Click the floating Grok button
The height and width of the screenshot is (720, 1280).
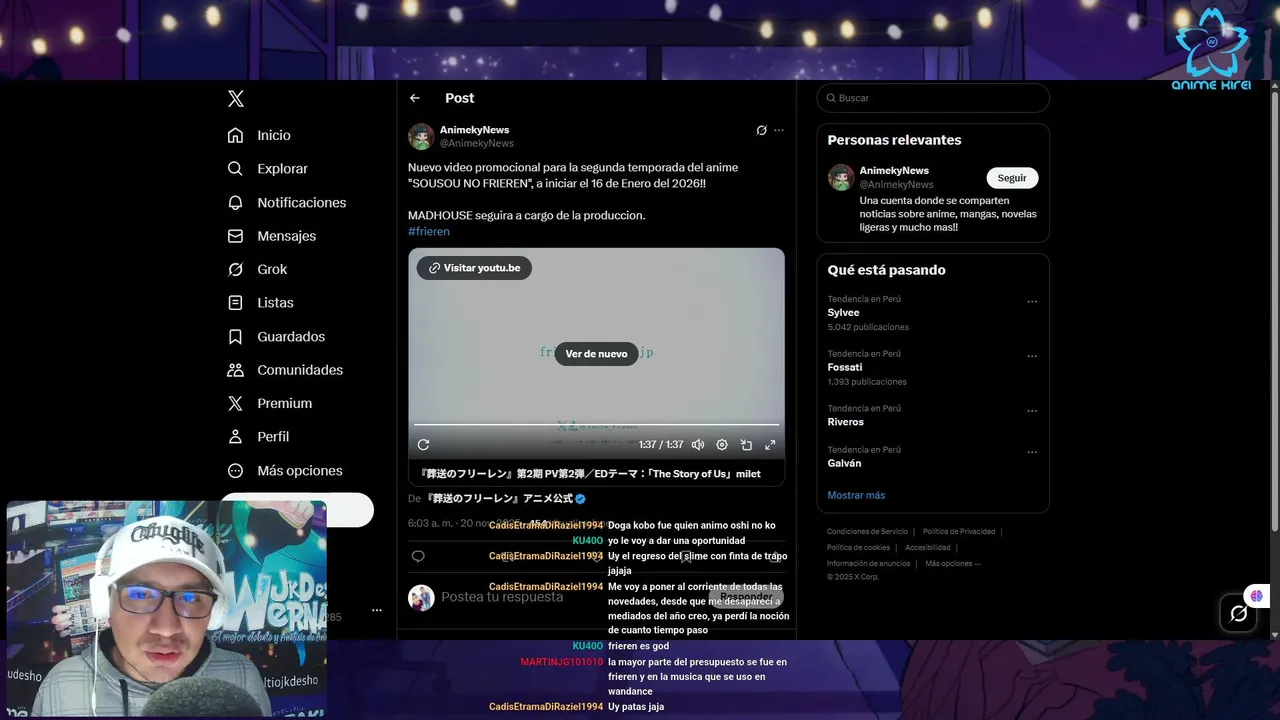click(1238, 613)
